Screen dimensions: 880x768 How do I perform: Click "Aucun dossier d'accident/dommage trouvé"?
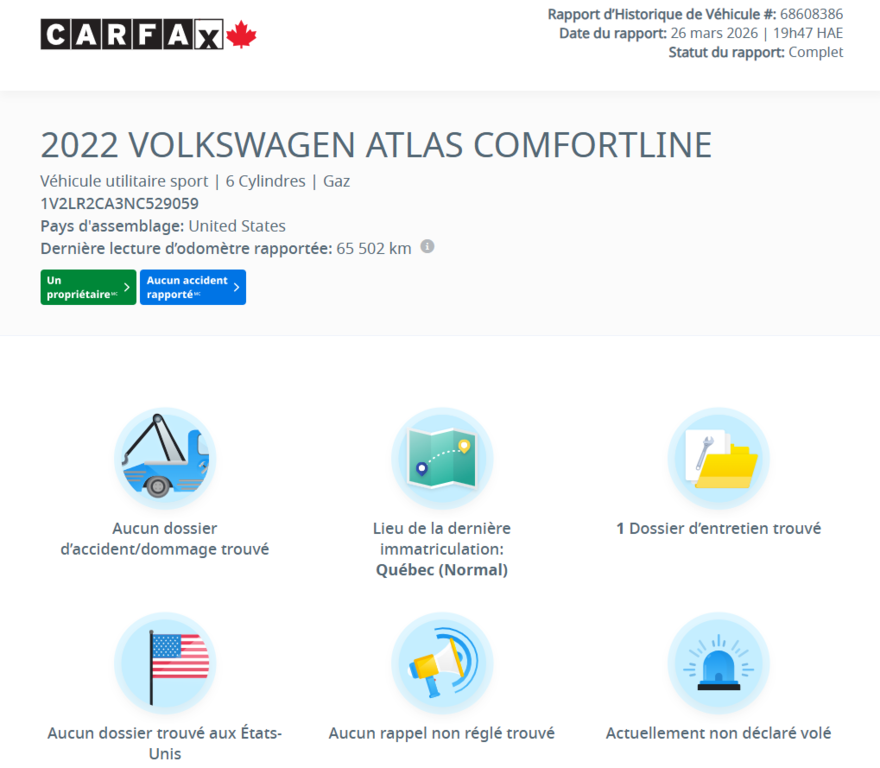pos(165,538)
